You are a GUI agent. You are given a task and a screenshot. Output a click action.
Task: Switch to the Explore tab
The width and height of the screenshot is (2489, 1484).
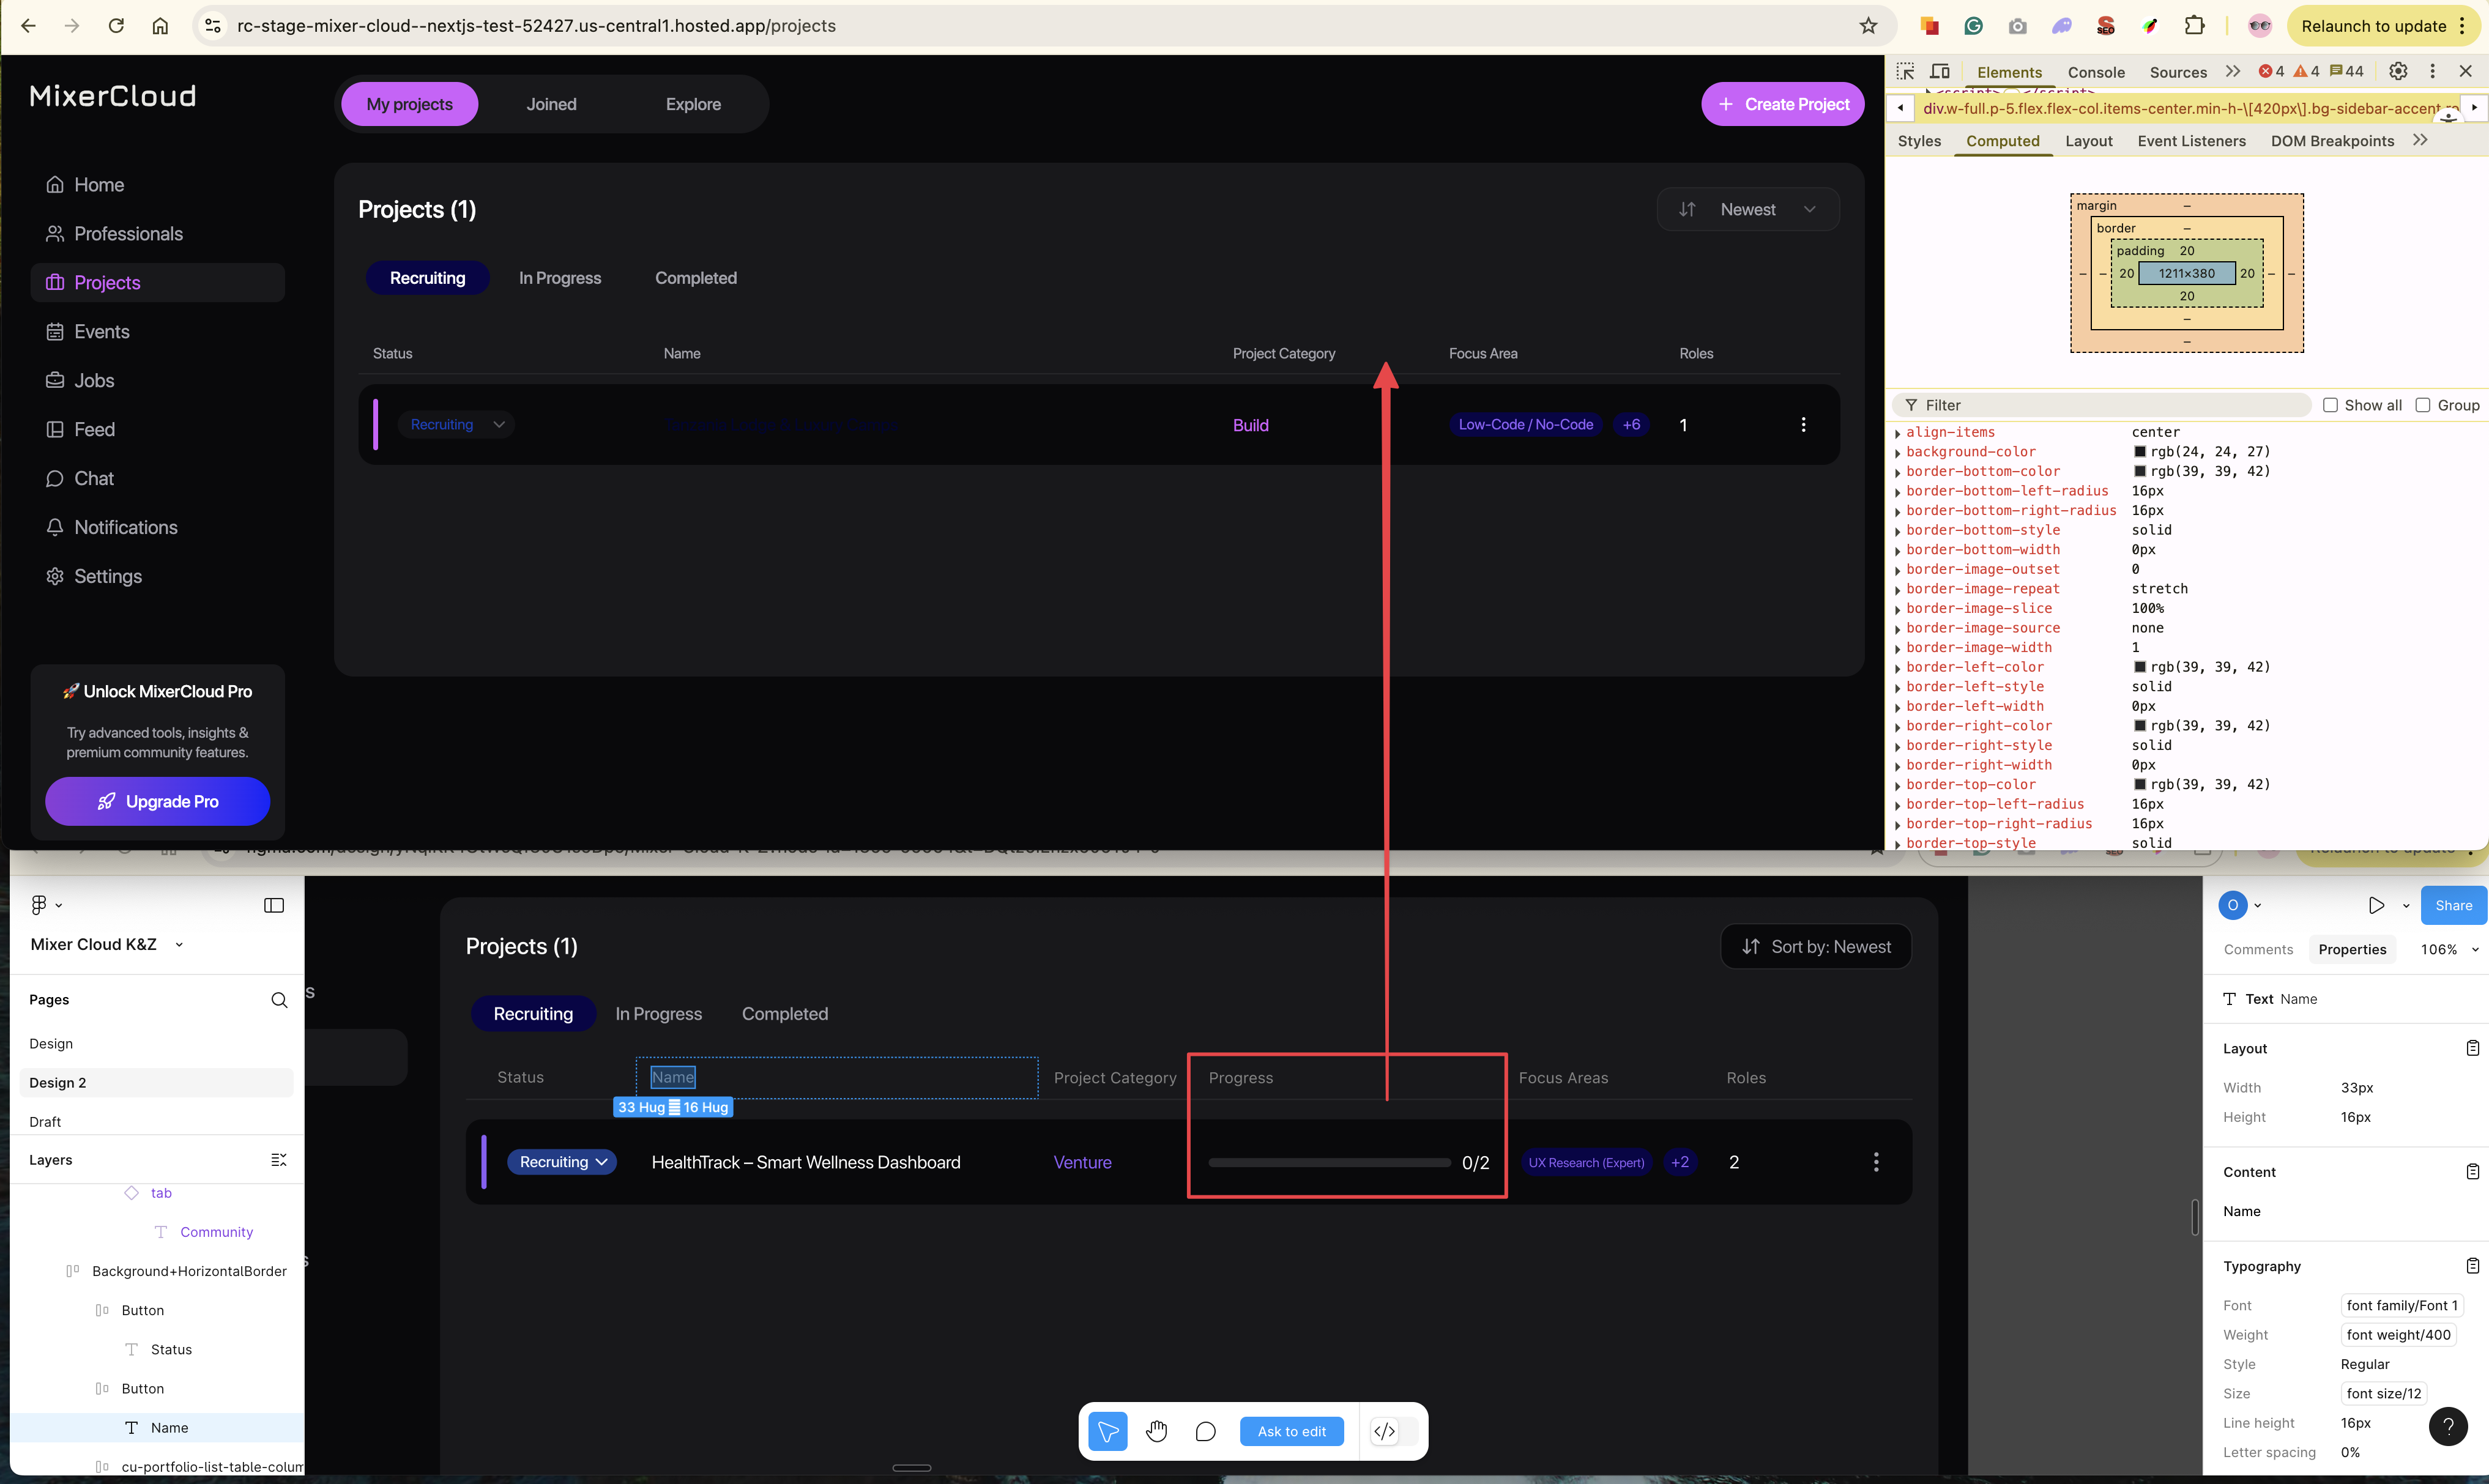(x=693, y=104)
